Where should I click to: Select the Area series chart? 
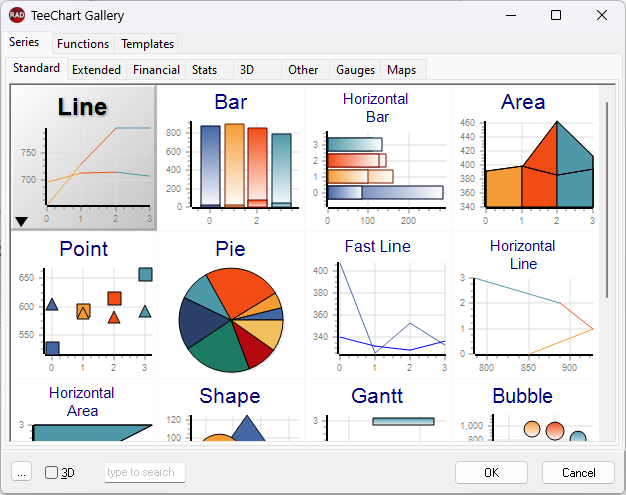coord(525,158)
